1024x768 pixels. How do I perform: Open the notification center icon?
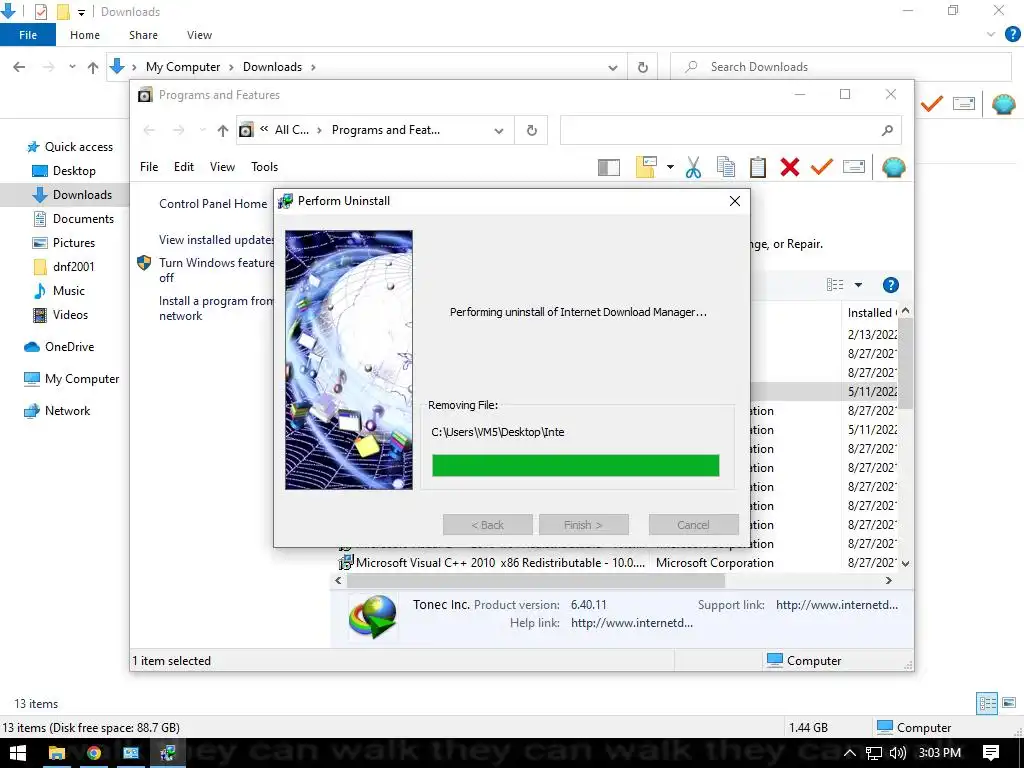click(x=991, y=752)
